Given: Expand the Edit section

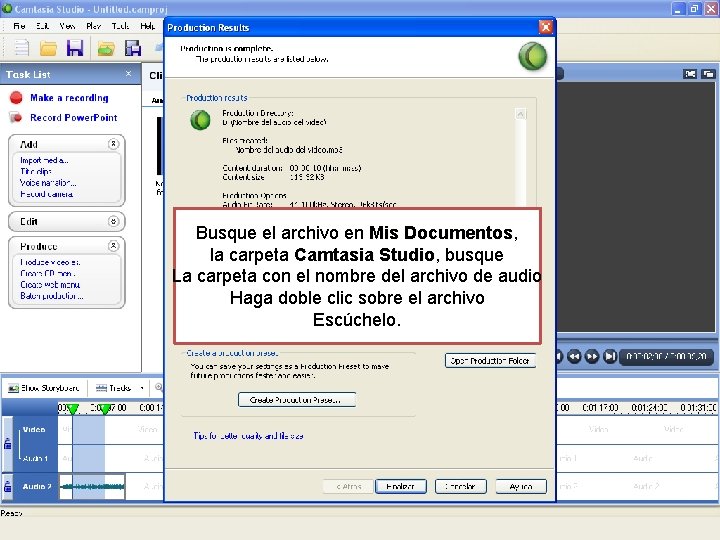Looking at the screenshot, I should pyautogui.click(x=113, y=221).
